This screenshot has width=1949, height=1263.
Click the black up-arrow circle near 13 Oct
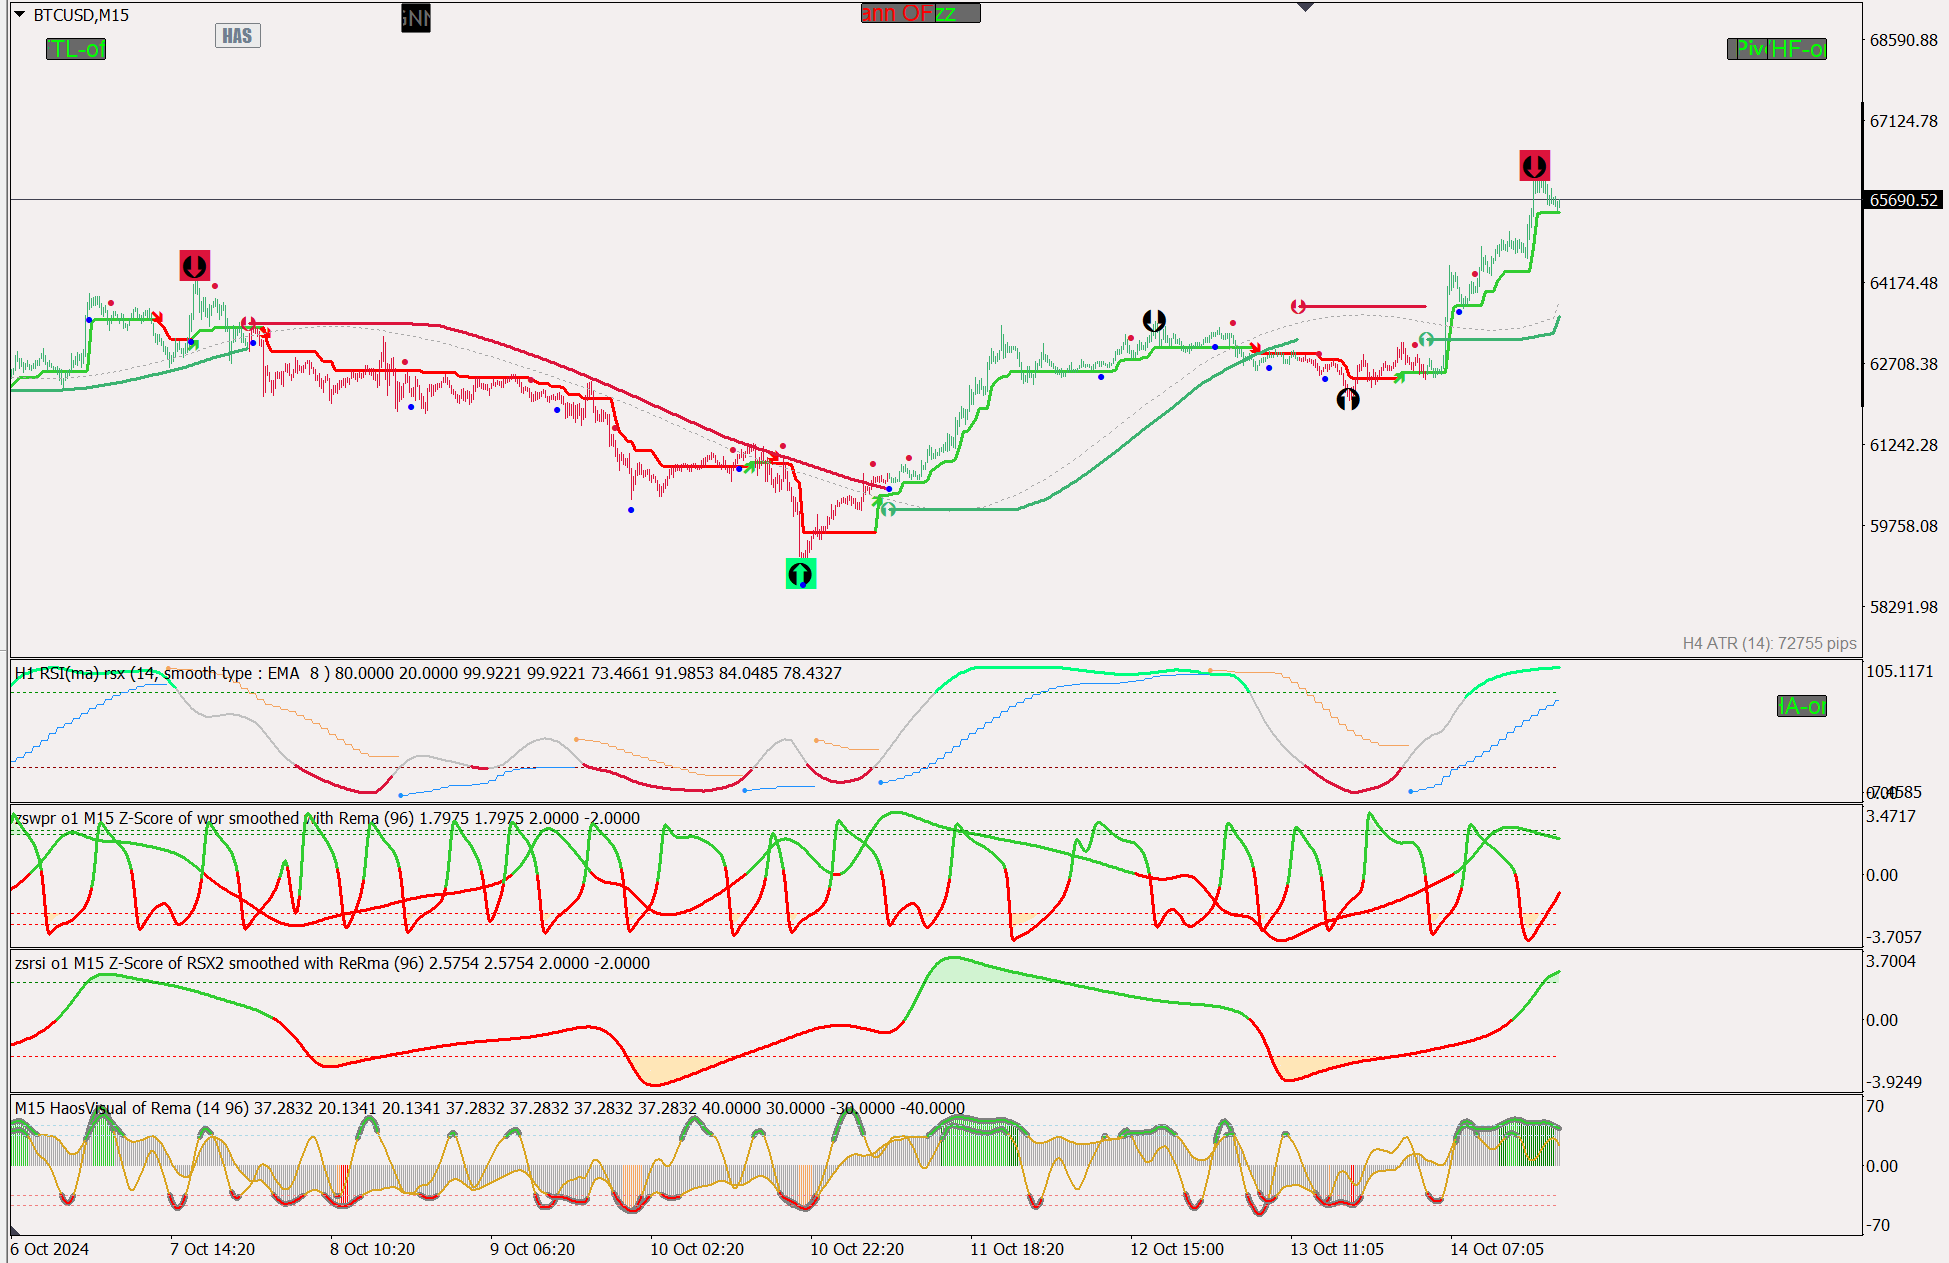point(1348,400)
